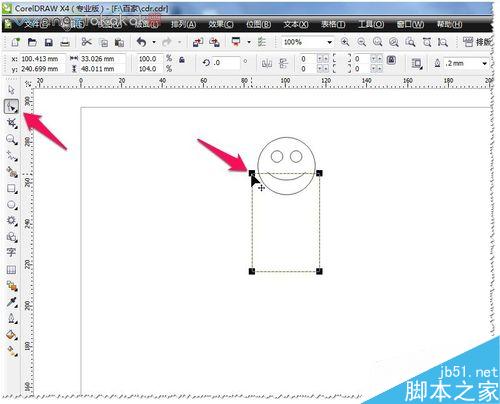Open paragraph text wrap options
This screenshot has width=500, height=404.
[x=417, y=63]
